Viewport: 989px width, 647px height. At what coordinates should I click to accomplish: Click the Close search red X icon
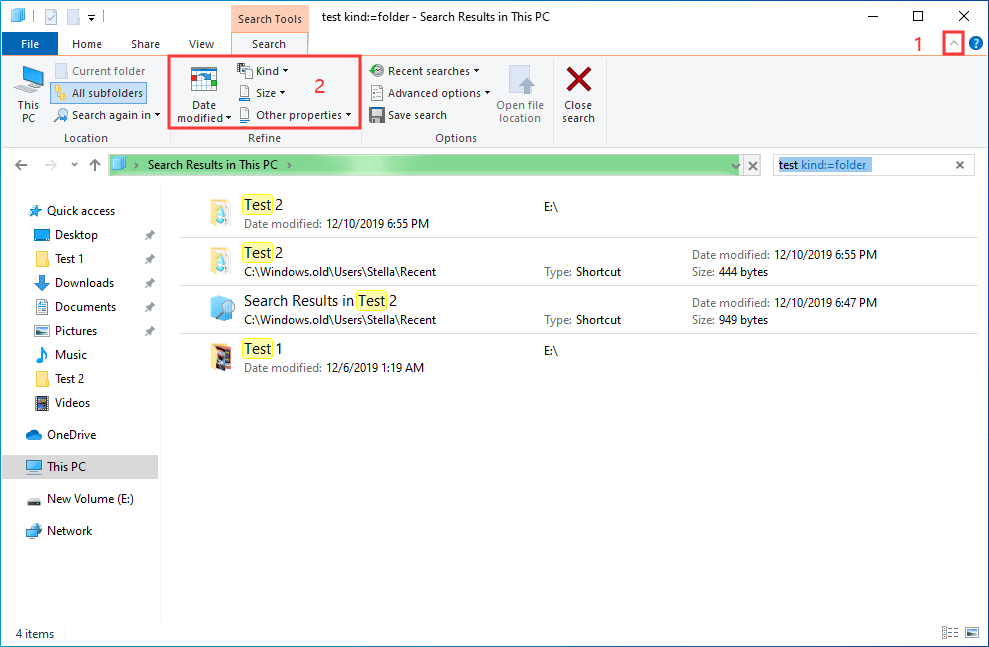[578, 82]
